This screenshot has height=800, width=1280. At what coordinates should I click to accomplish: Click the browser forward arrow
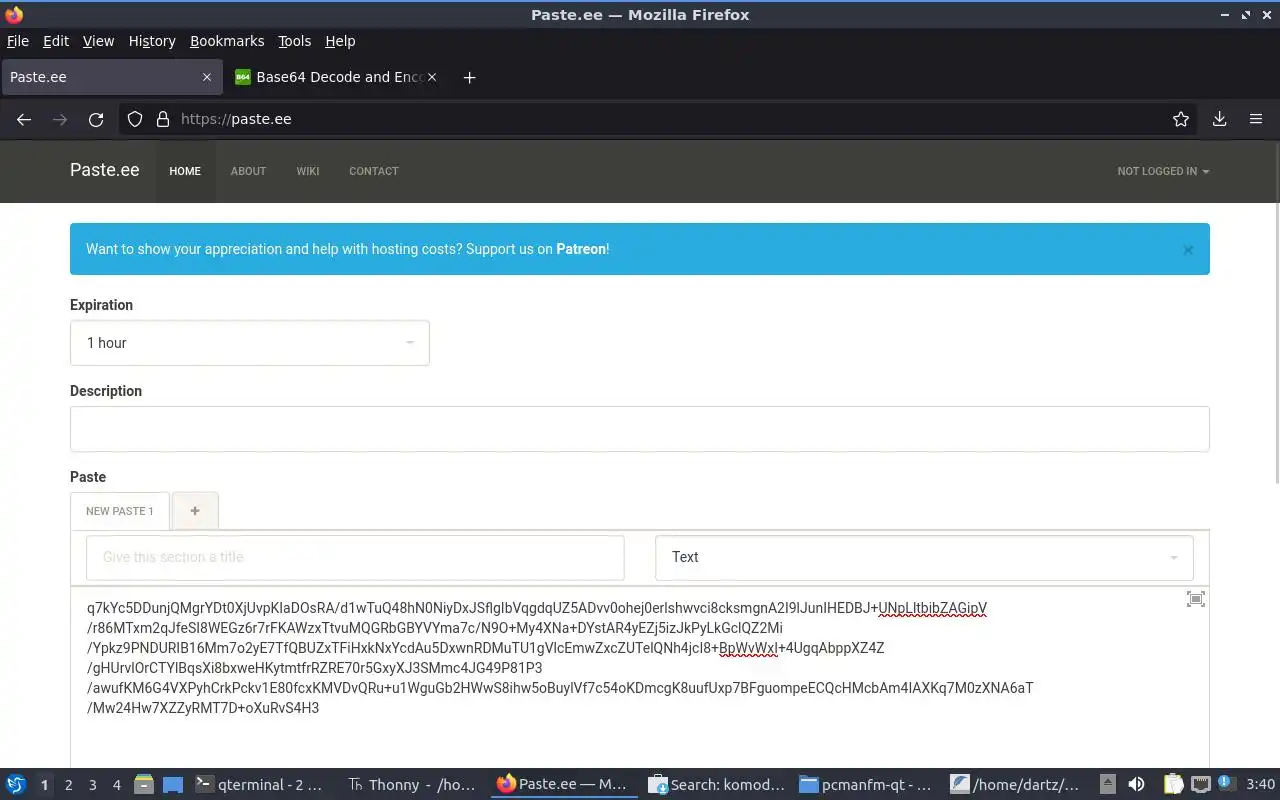tap(60, 119)
